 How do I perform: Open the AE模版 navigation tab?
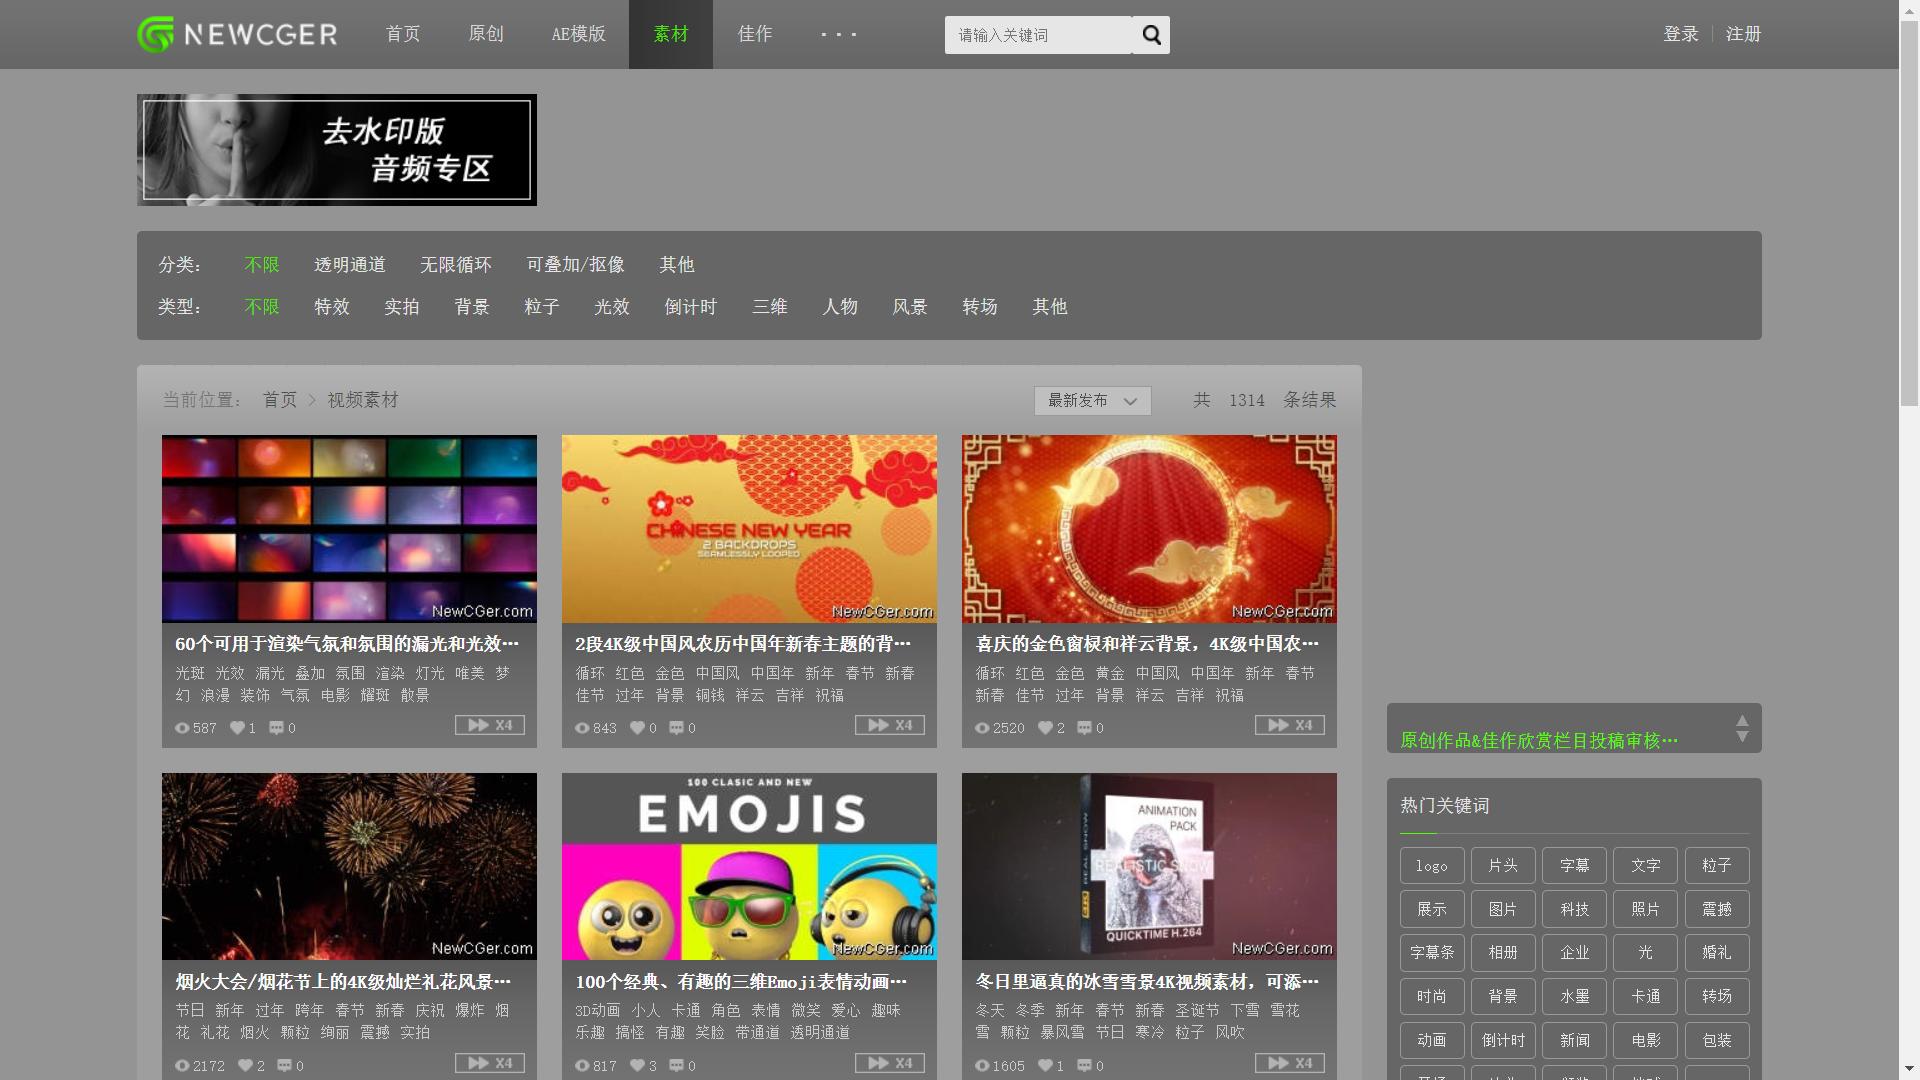click(x=578, y=35)
